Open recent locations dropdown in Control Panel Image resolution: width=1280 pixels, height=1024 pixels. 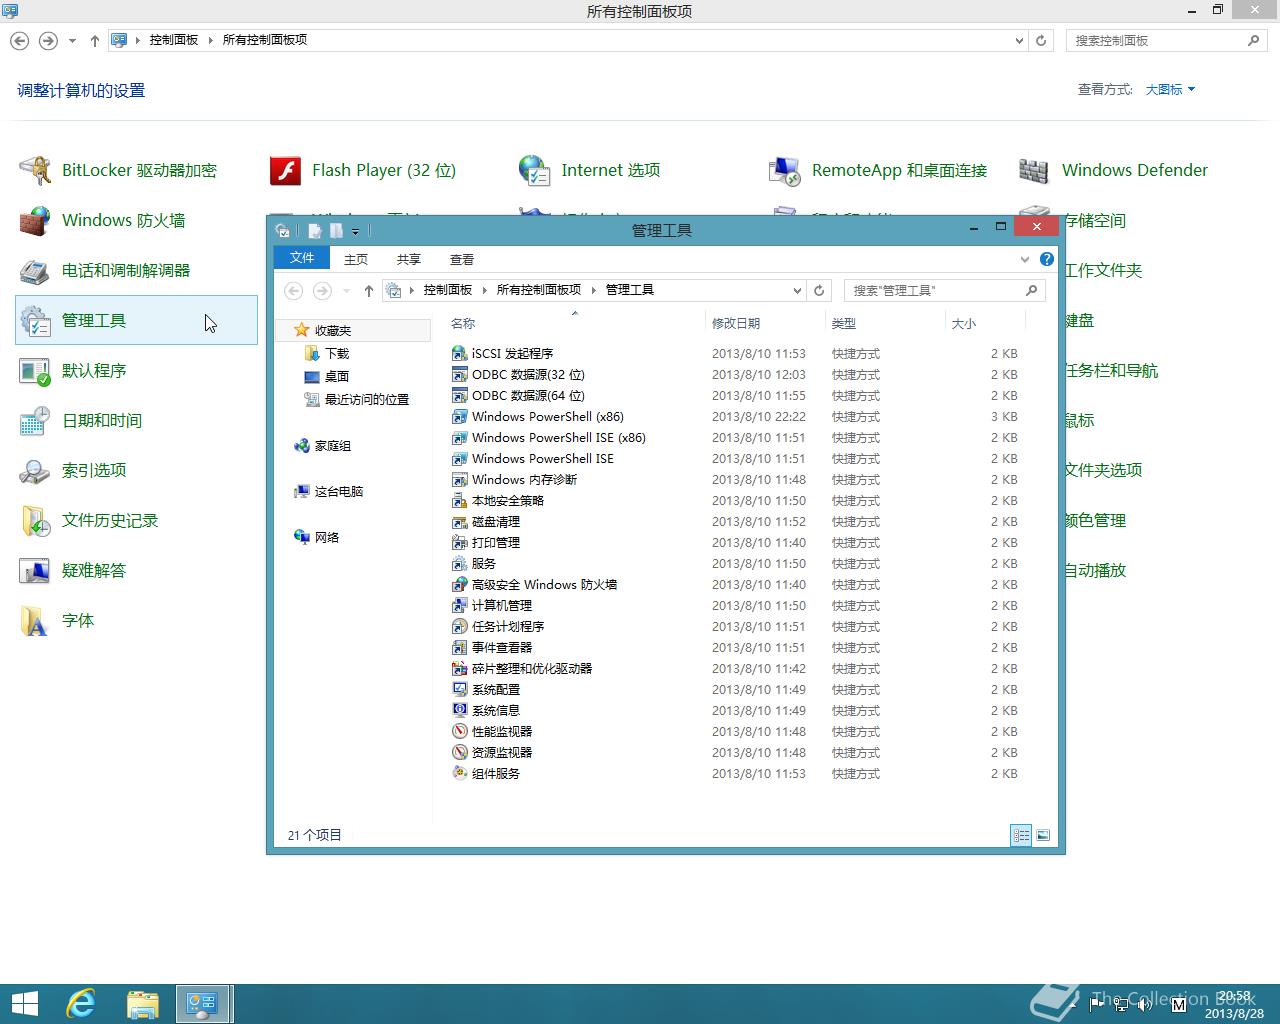72,41
